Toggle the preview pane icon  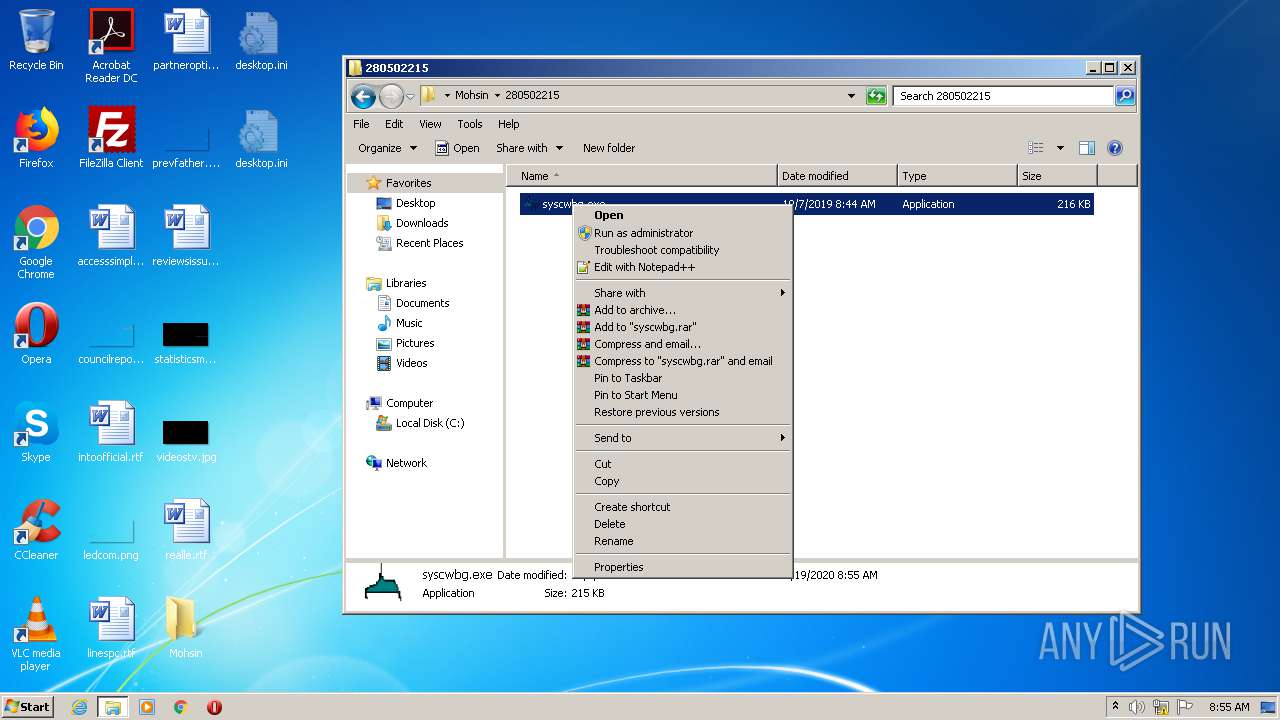click(1087, 148)
